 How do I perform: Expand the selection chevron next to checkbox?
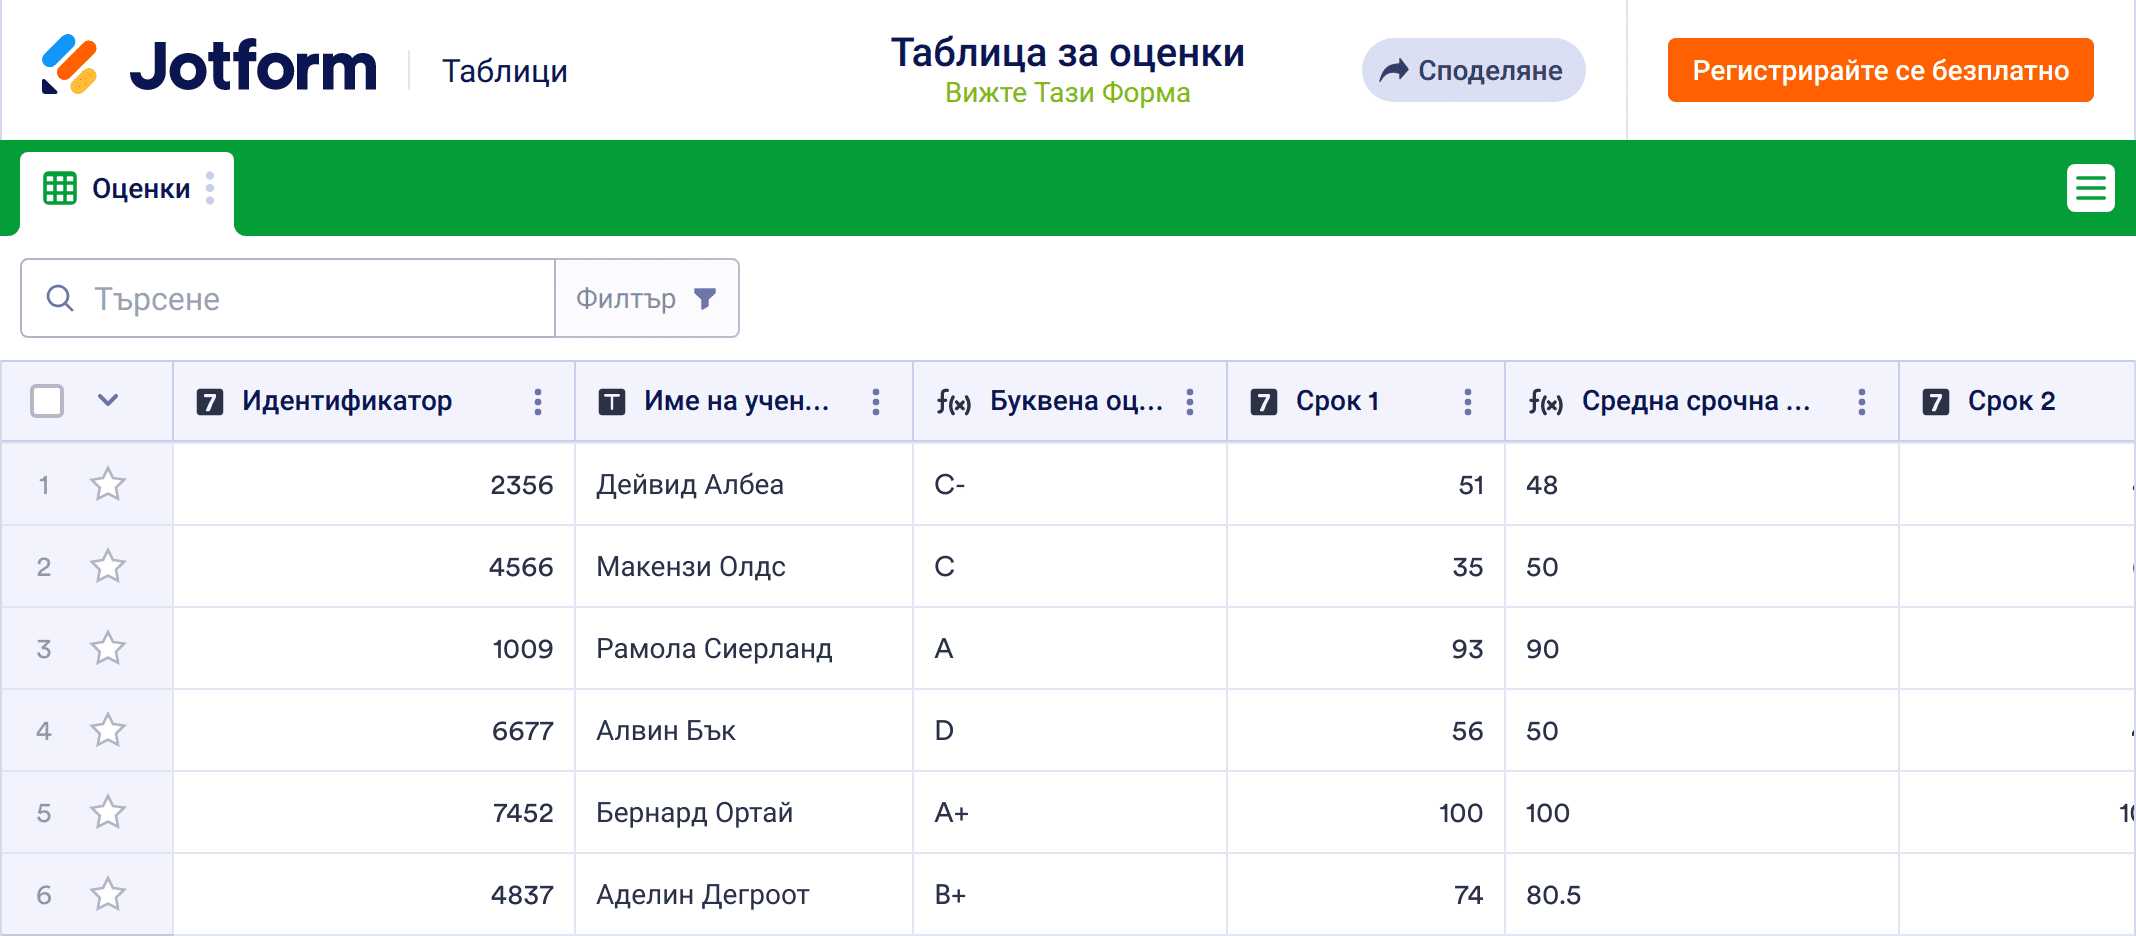108,401
